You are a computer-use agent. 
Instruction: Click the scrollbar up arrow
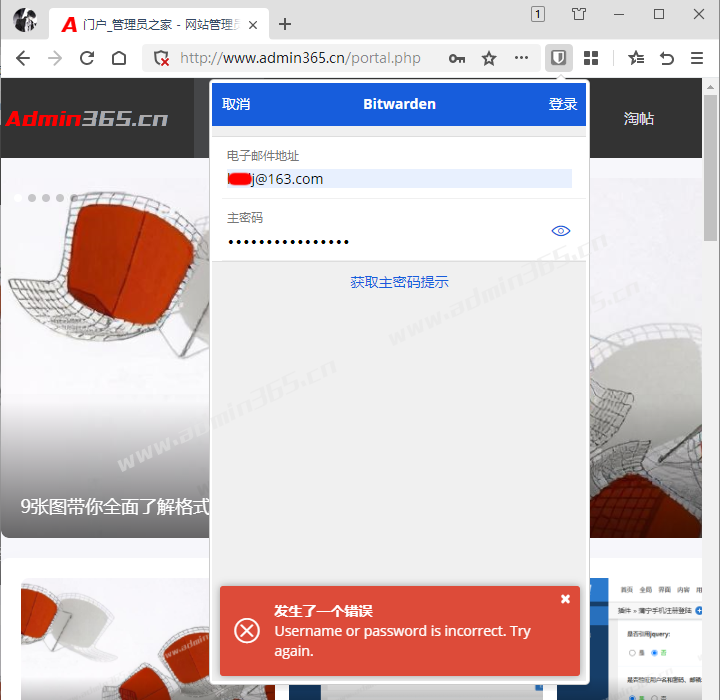point(710,87)
